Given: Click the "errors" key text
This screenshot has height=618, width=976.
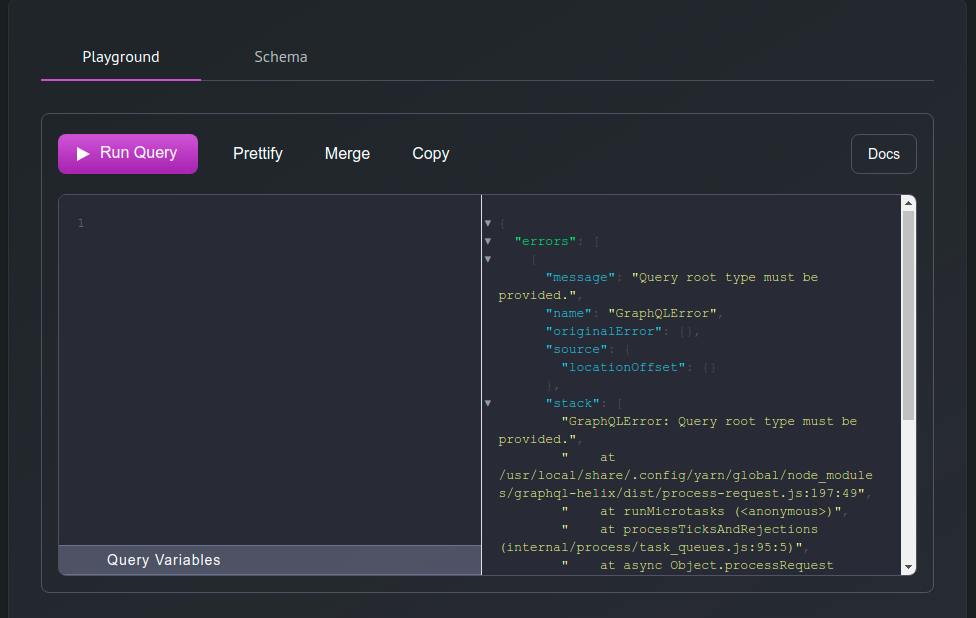Looking at the screenshot, I should click(545, 241).
